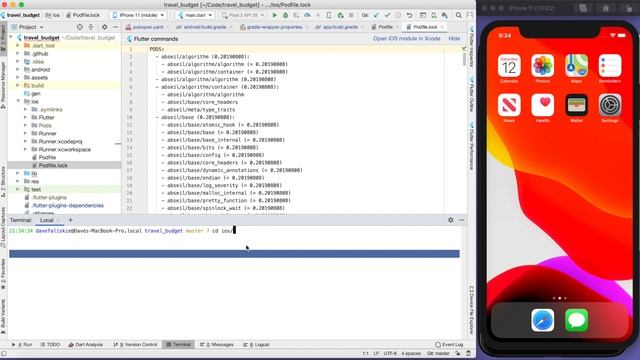Switch to pubspec.yaml tab

click(x=148, y=27)
